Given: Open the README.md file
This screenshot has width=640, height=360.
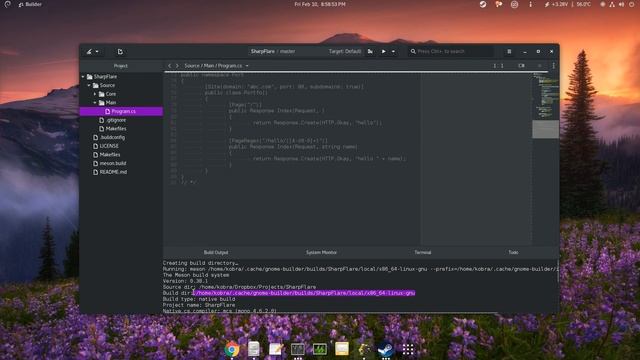Looking at the screenshot, I should click(110, 172).
